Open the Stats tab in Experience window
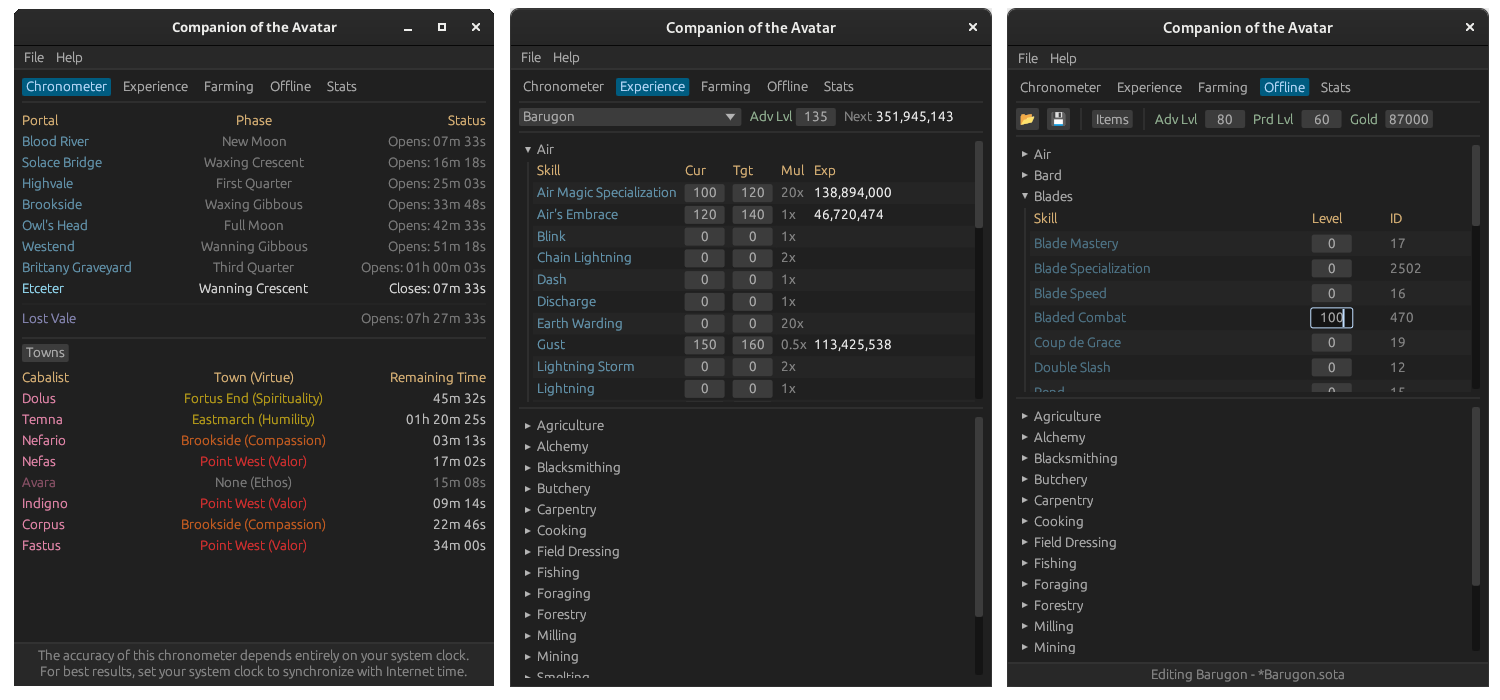Image resolution: width=1500 pixels, height=700 pixels. pyautogui.click(x=838, y=87)
